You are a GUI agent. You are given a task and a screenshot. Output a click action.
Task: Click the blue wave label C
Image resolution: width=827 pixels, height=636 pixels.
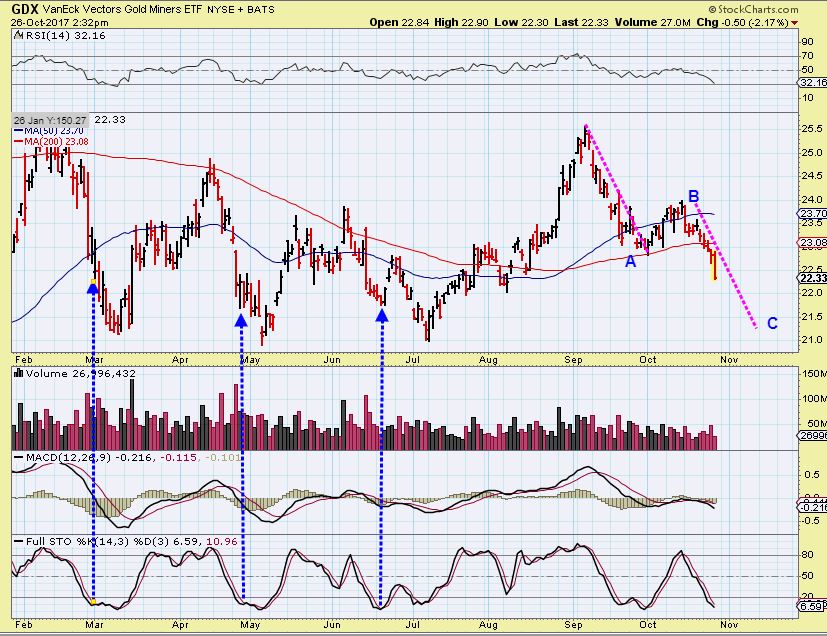(x=772, y=323)
